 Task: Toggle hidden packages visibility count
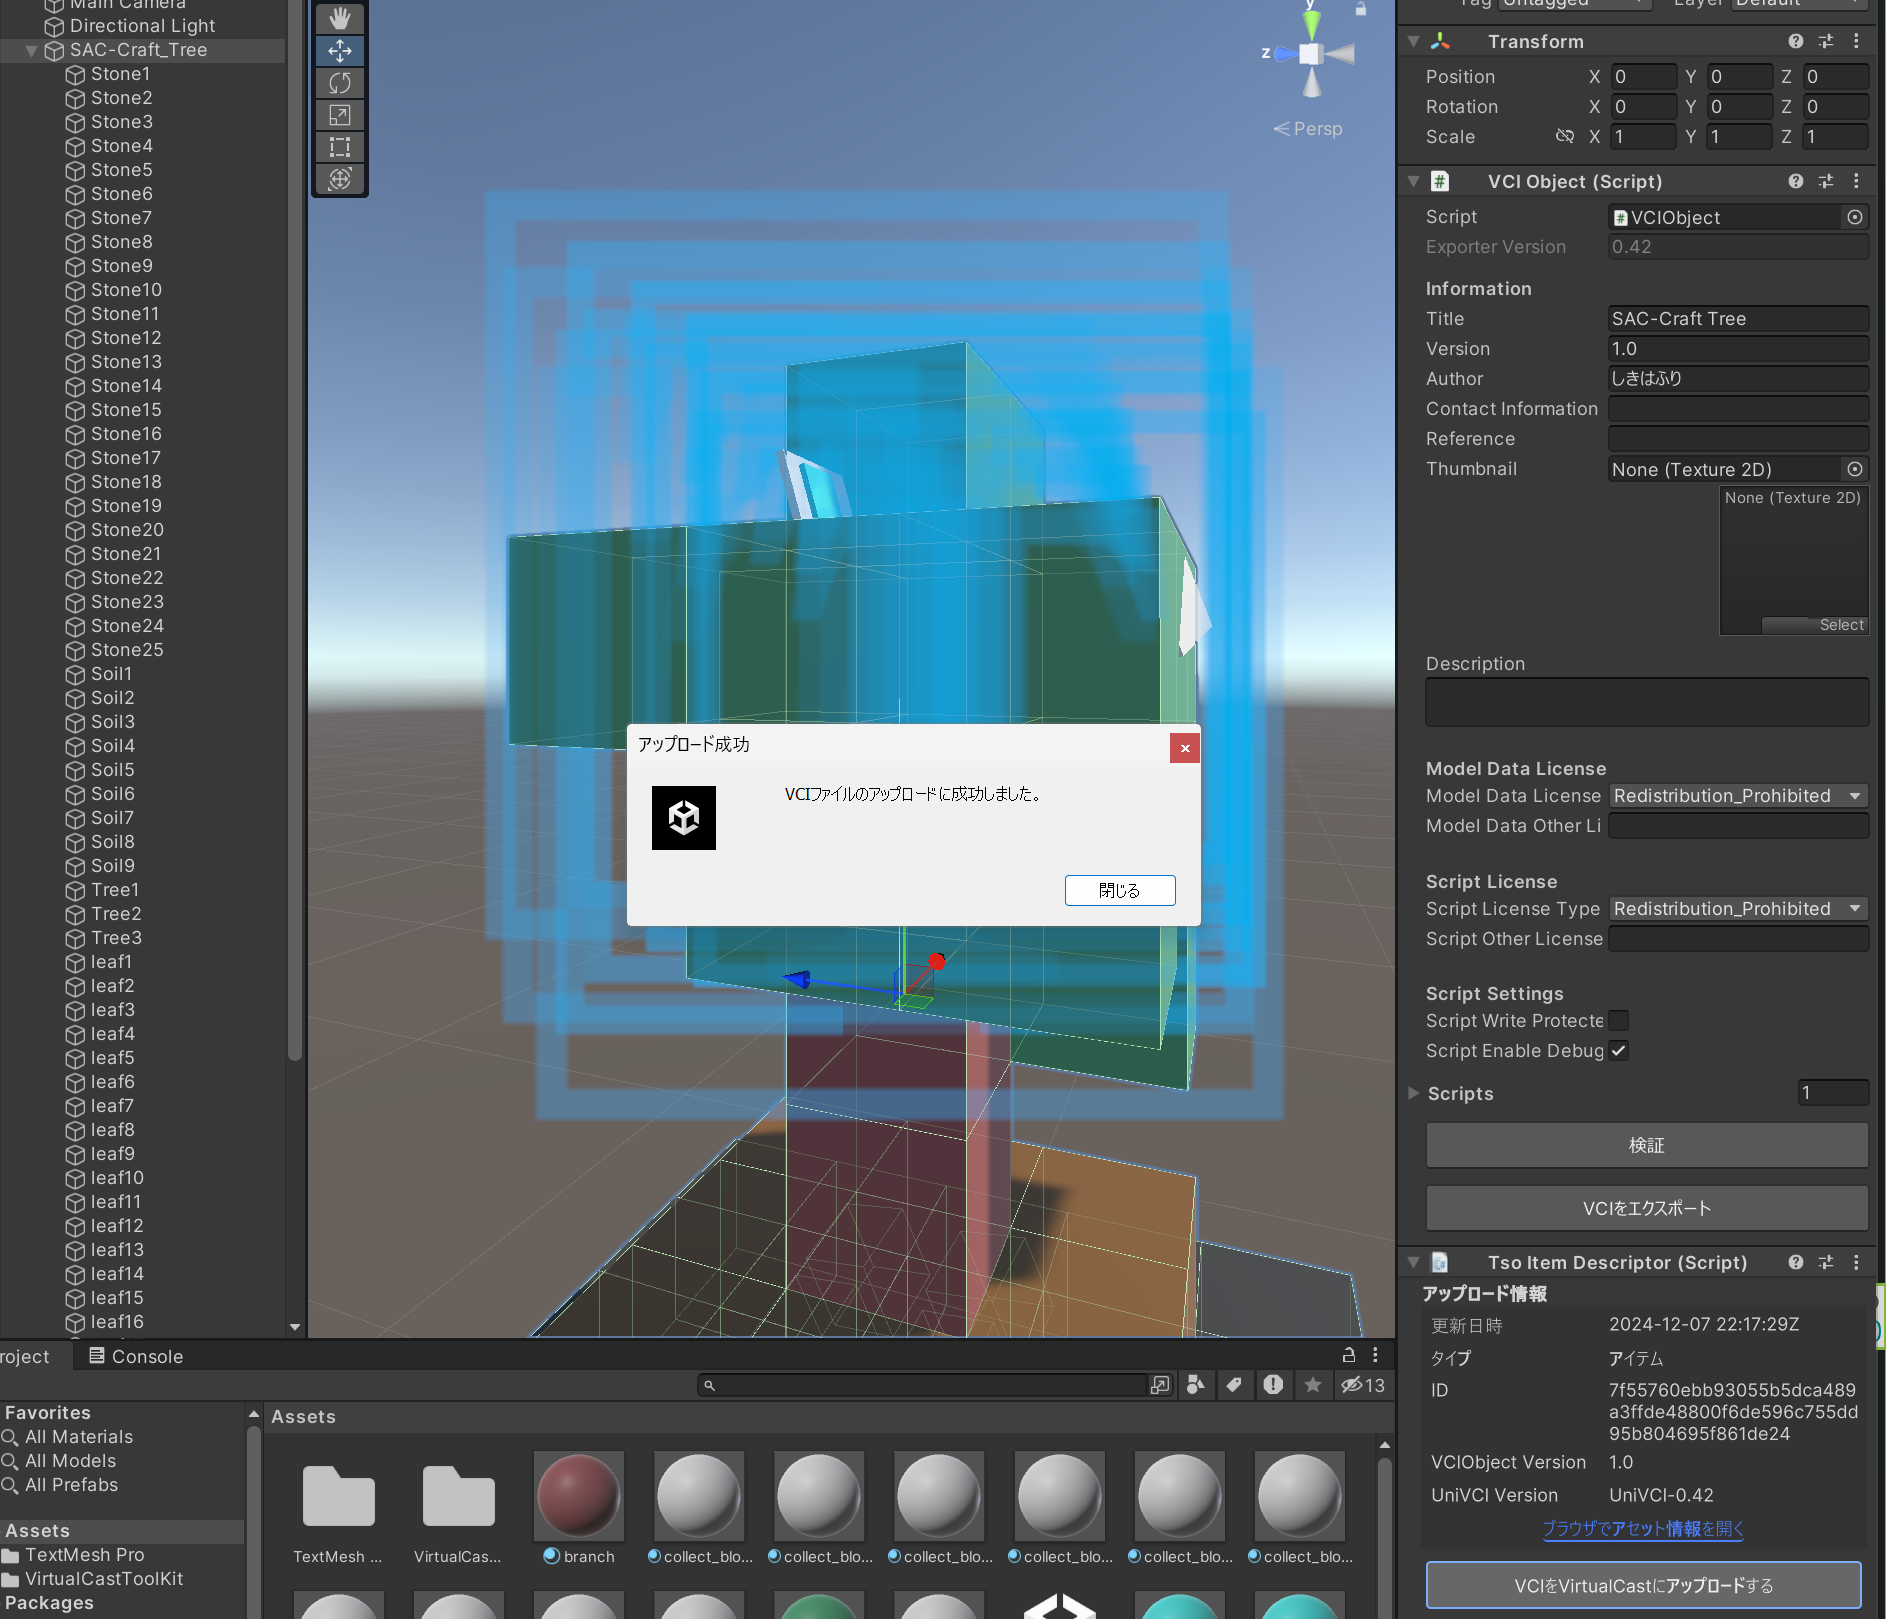1363,1385
